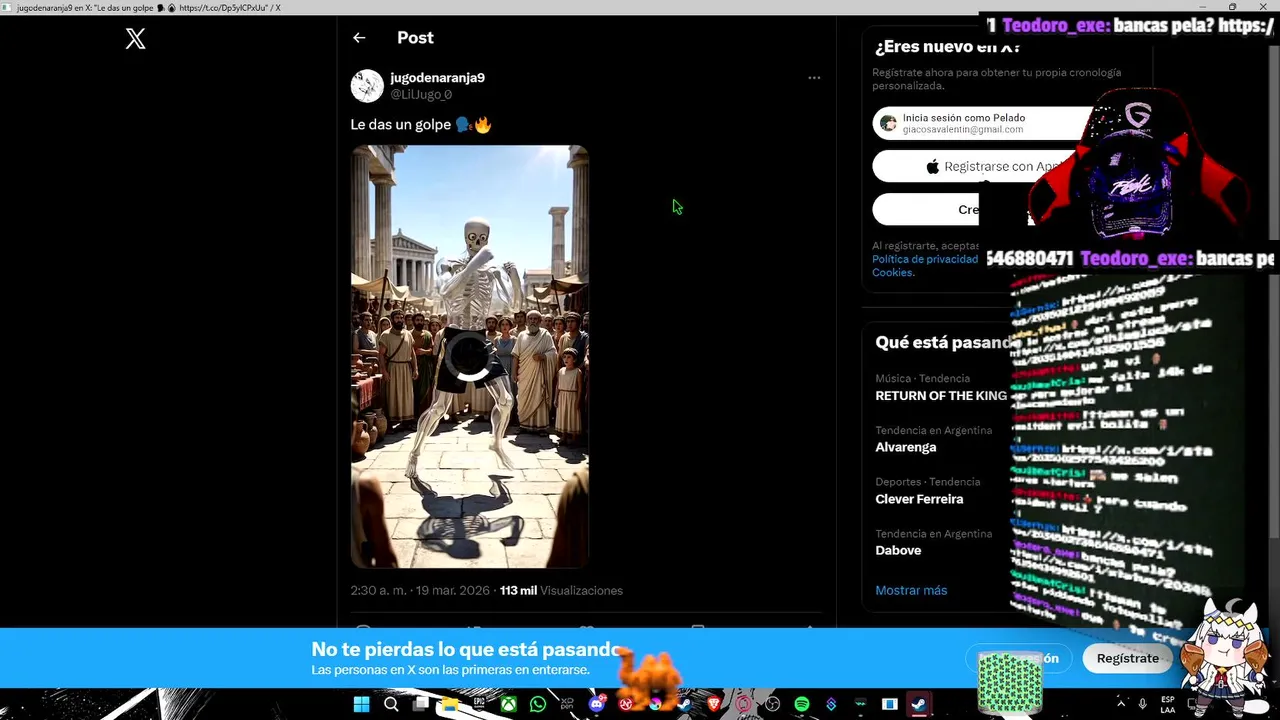
Task: Click the Qué está pasando heading
Action: click(x=945, y=342)
